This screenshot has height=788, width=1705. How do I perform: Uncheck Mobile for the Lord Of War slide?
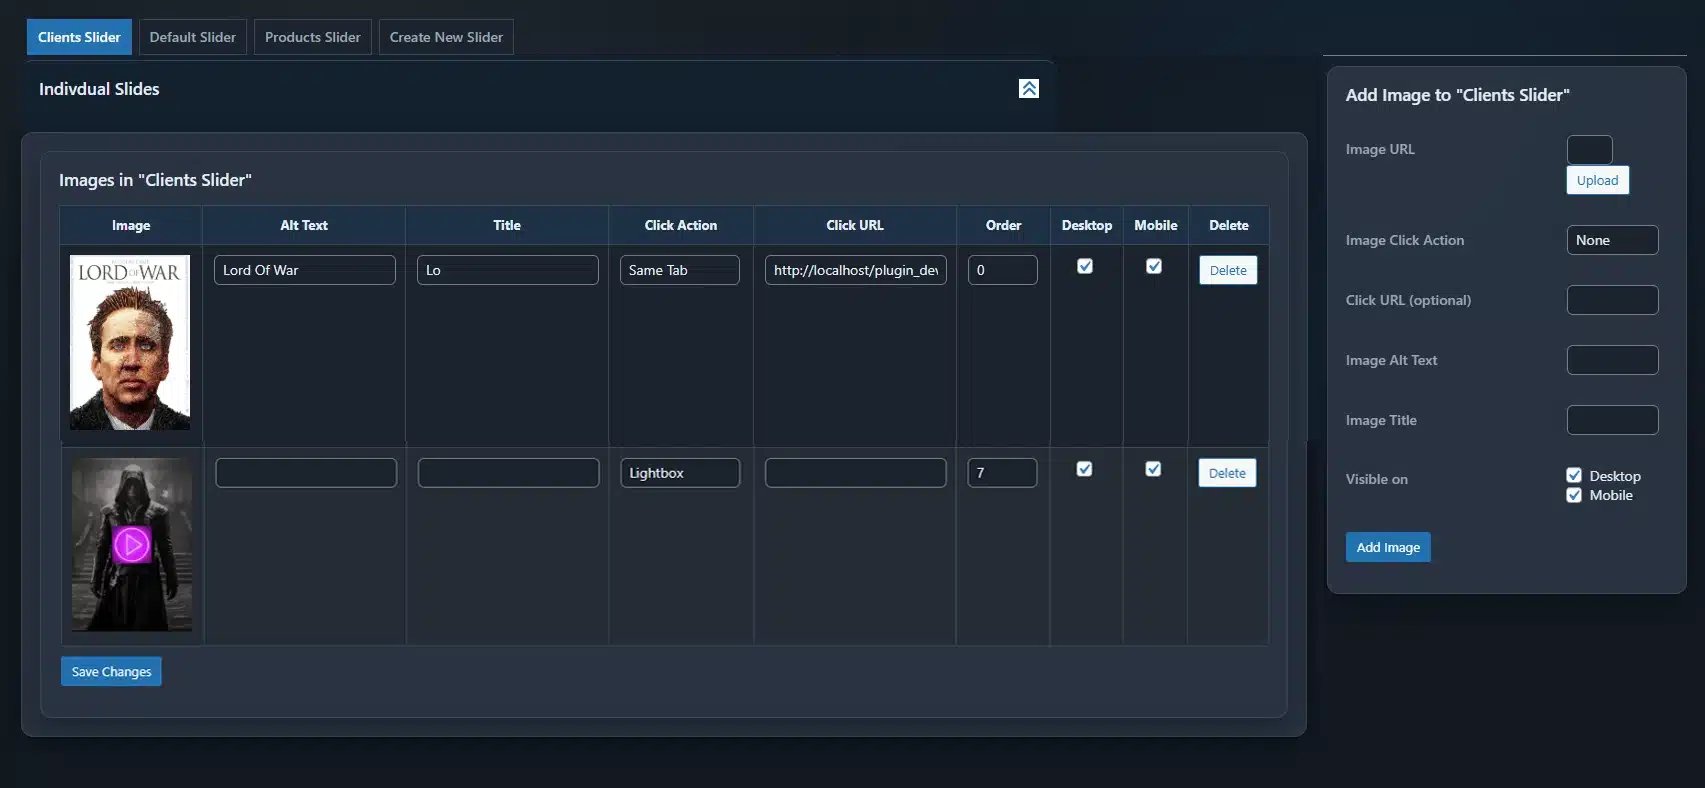point(1154,266)
